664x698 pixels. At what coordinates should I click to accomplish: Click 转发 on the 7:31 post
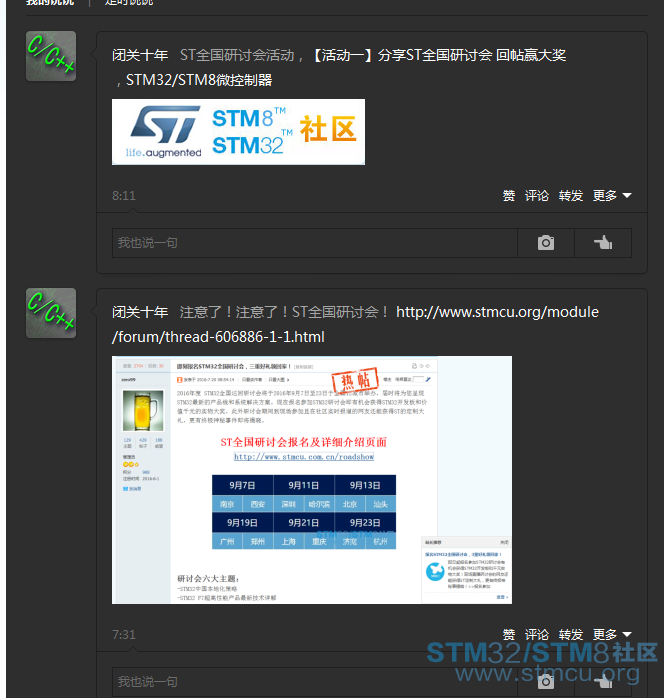[x=571, y=634]
